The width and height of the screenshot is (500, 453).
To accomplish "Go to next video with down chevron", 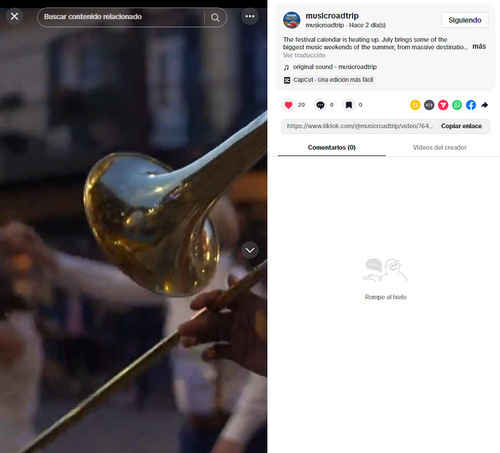I will 250,250.
